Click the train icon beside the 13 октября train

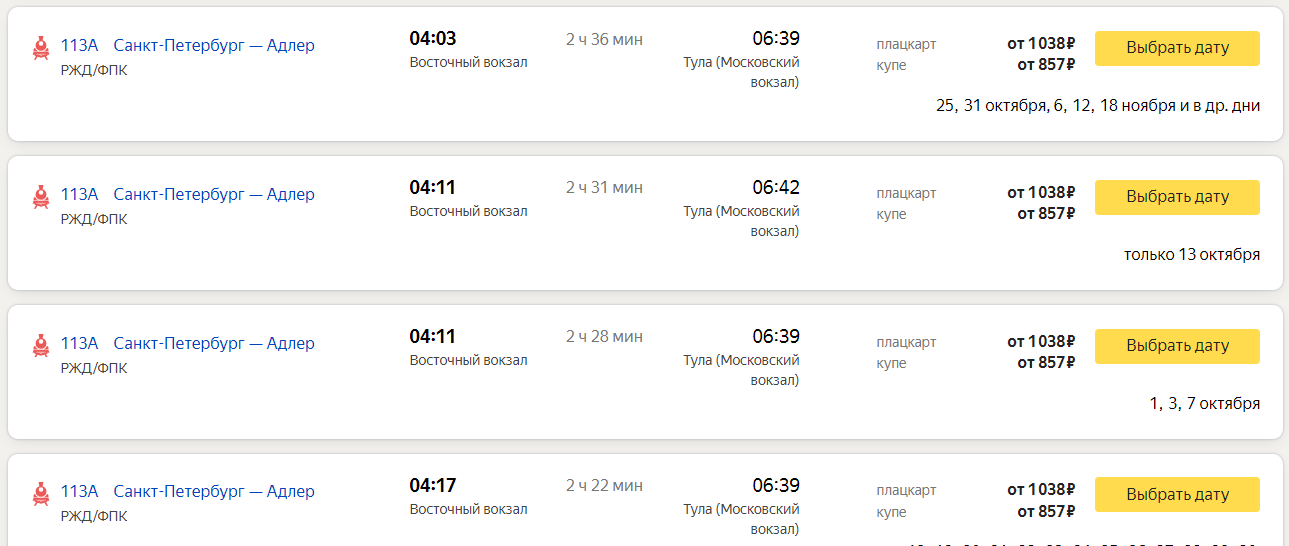point(41,197)
